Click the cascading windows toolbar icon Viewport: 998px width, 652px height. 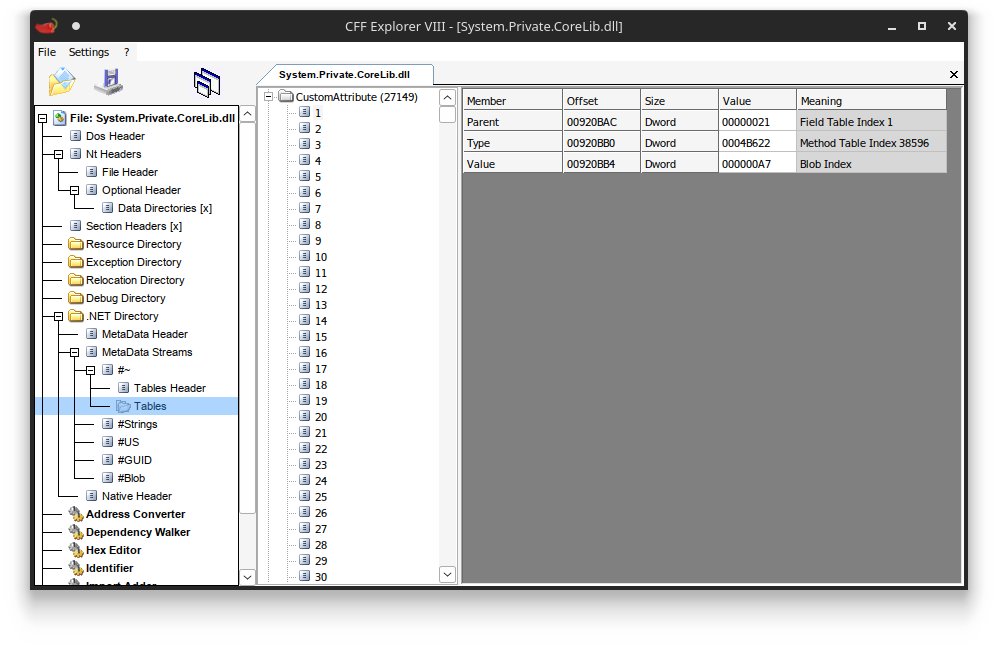pyautogui.click(x=207, y=83)
